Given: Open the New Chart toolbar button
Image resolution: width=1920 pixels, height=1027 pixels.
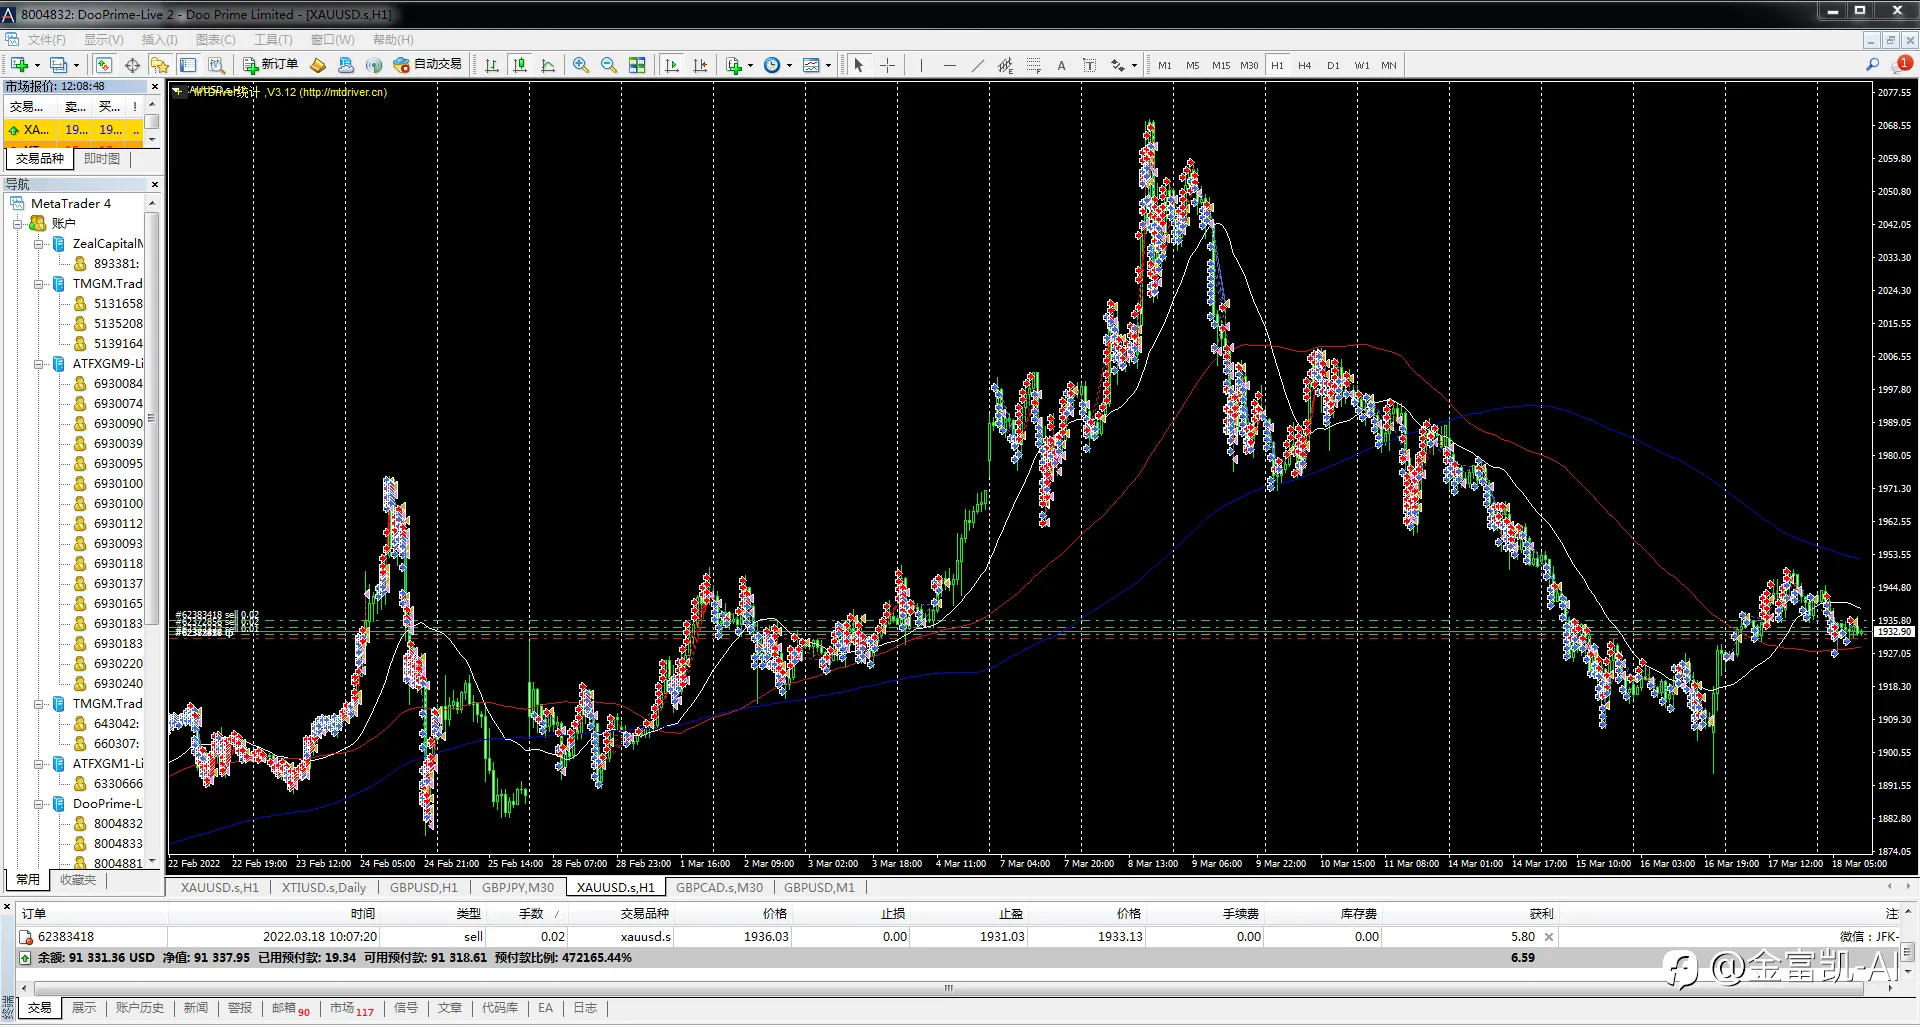Looking at the screenshot, I should tap(20, 65).
